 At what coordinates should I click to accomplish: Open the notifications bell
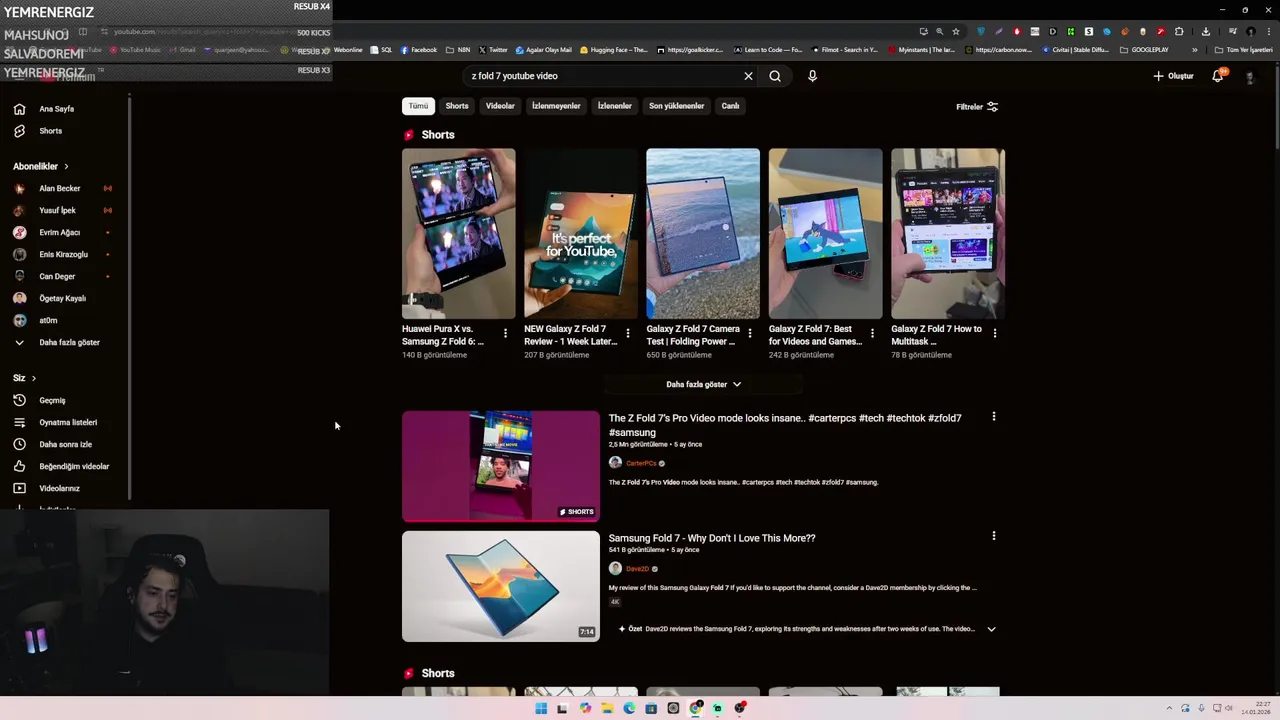[x=1218, y=76]
